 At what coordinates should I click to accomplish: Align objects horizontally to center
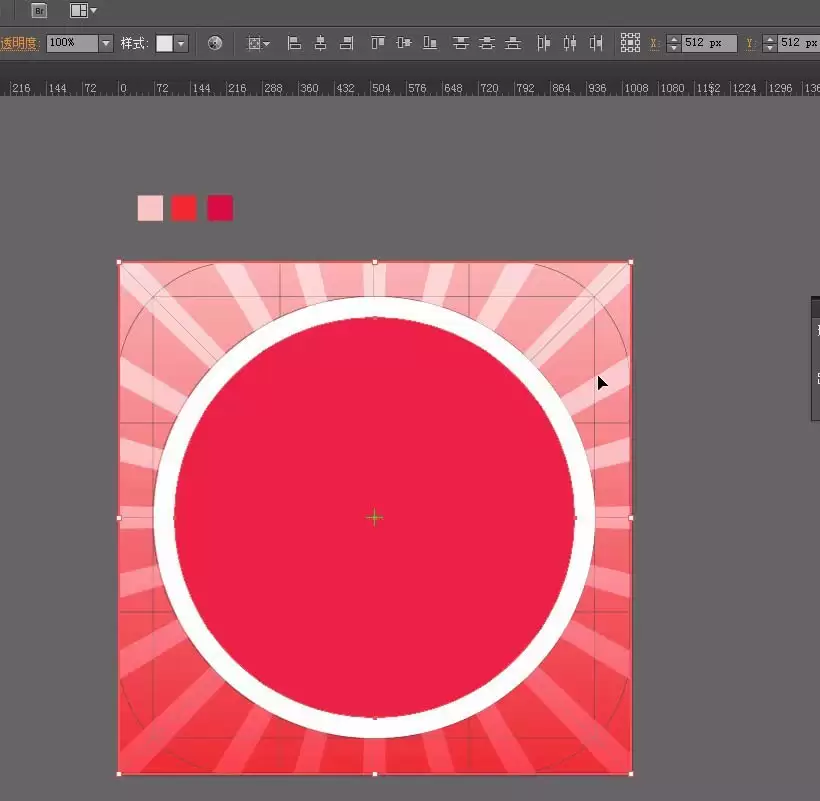click(321, 43)
